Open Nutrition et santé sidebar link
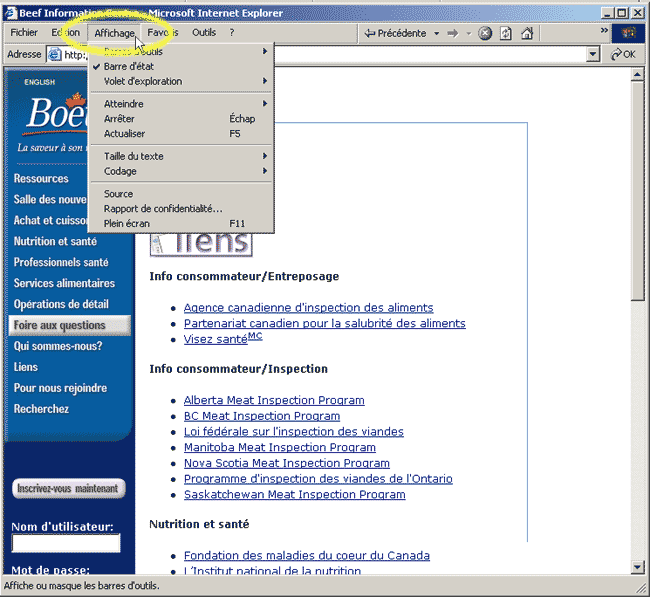 (55, 241)
